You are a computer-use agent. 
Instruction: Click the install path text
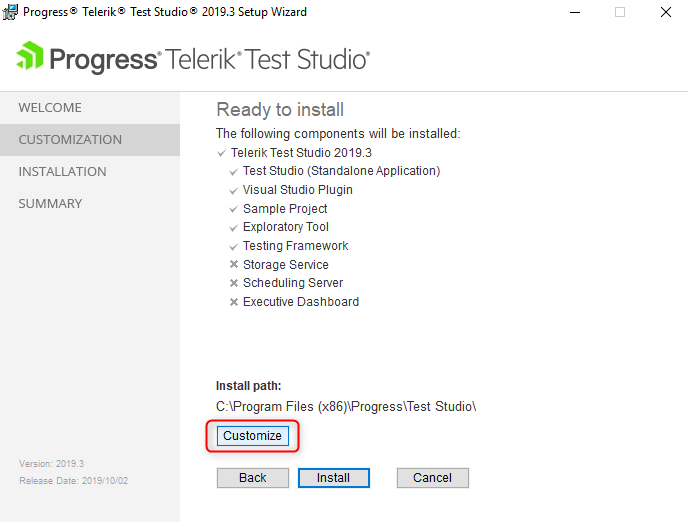point(346,407)
